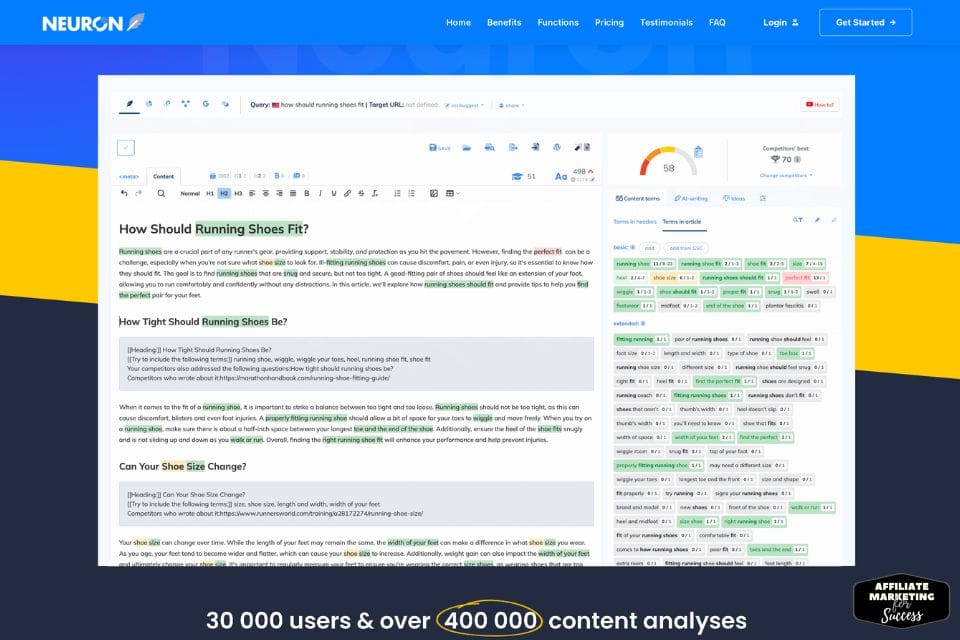Toggle the checkmark box above meta tab

pos(126,148)
